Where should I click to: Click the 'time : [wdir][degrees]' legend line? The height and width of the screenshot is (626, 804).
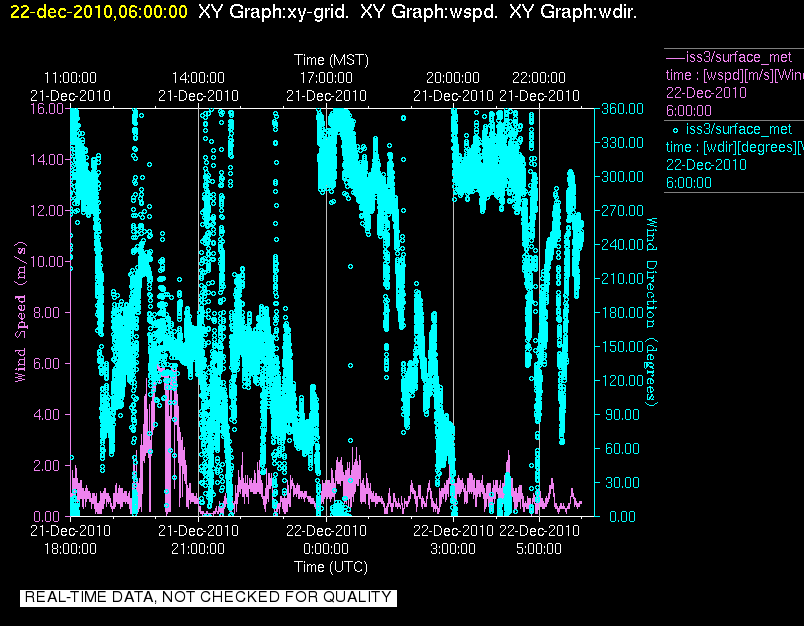(735, 147)
